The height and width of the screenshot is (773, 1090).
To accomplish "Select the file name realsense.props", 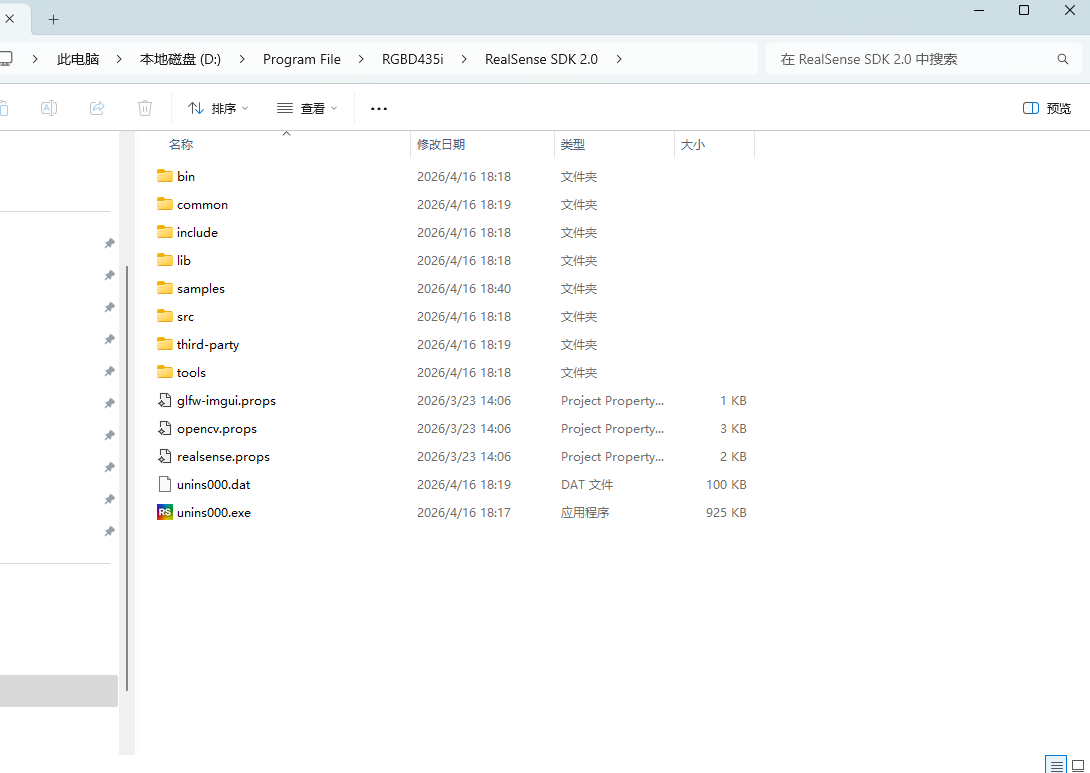I will 223,457.
